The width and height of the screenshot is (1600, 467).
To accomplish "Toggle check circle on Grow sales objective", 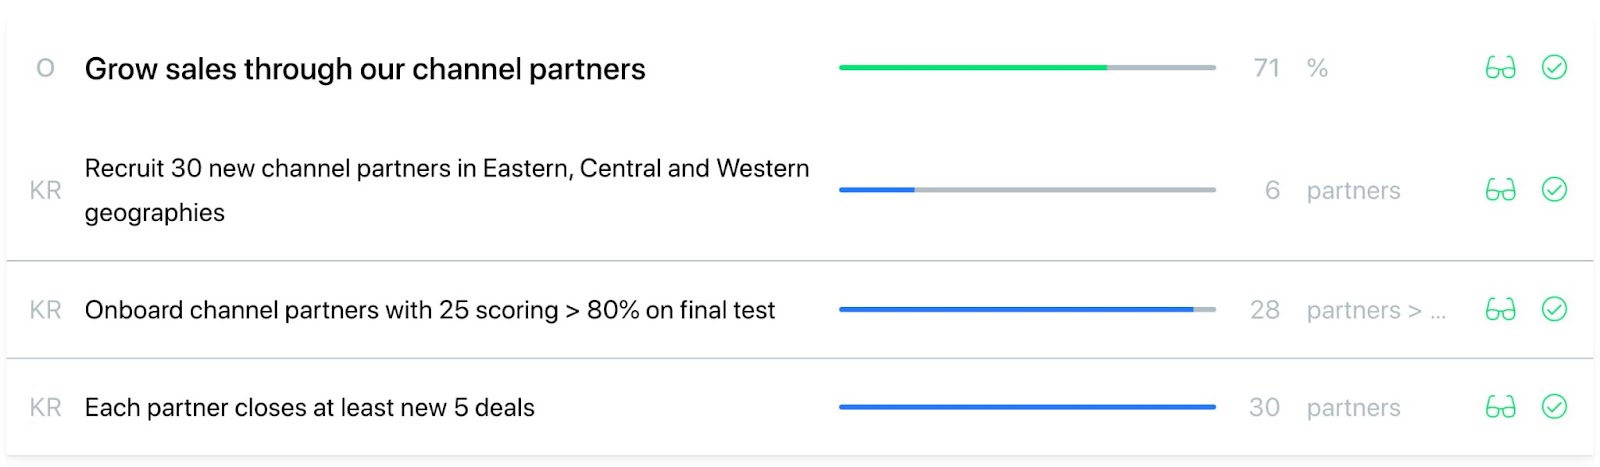I will 1554,68.
